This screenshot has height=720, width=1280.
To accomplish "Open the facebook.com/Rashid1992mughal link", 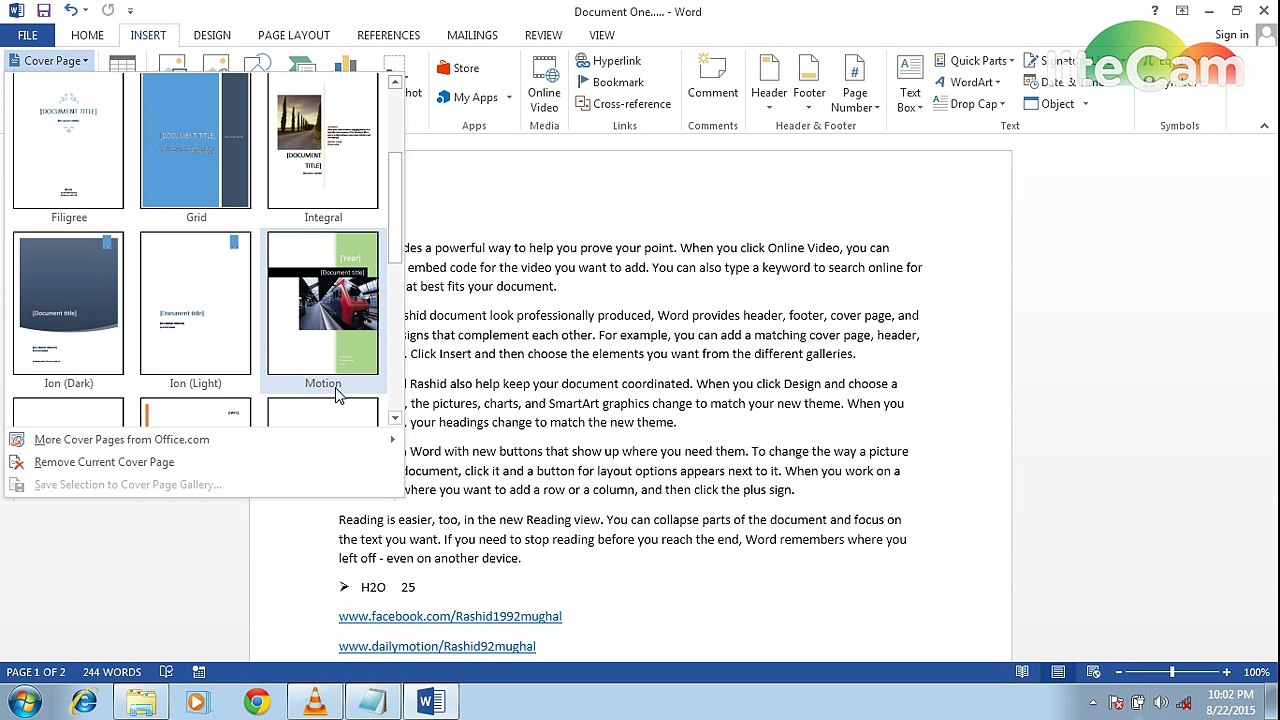I will tap(450, 616).
